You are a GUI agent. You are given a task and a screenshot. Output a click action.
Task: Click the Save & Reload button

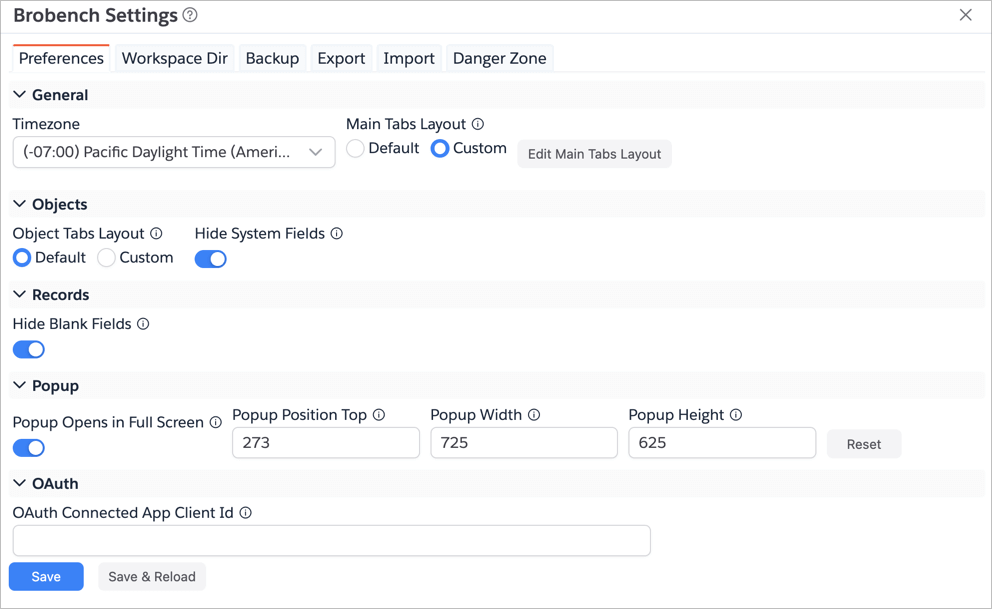point(152,577)
